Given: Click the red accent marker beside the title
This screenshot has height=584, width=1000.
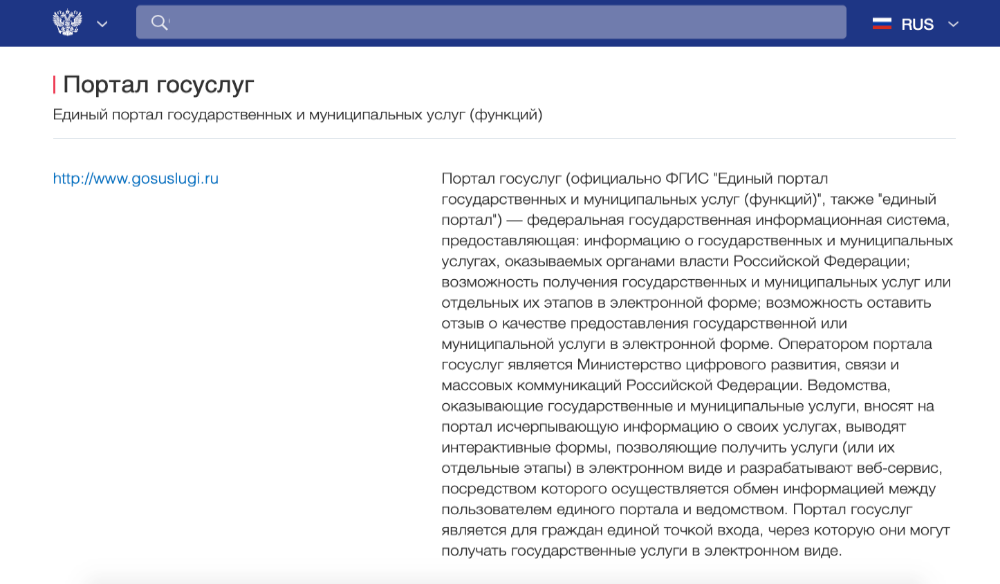Looking at the screenshot, I should [x=55, y=85].
